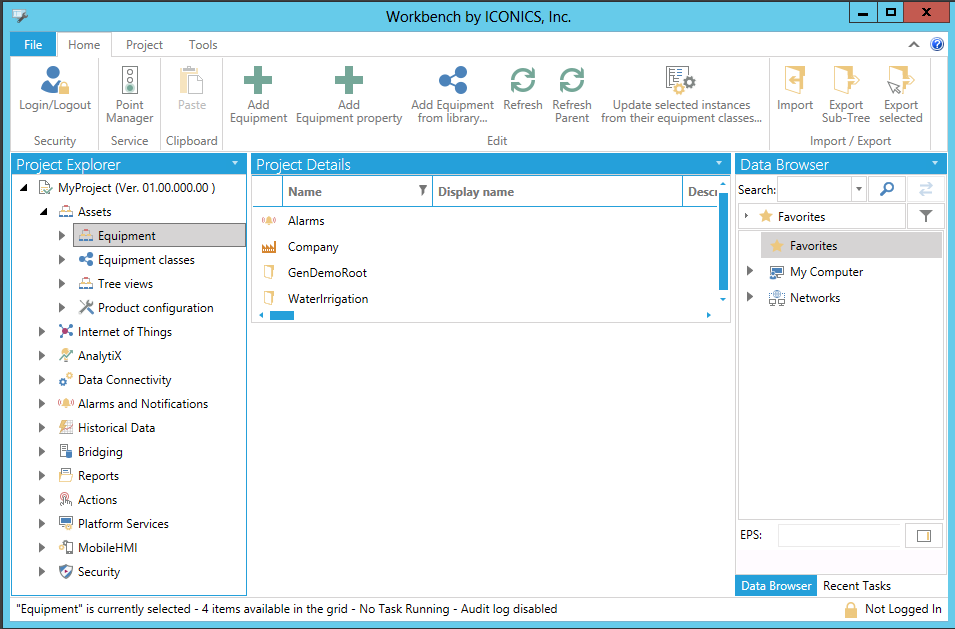The image size is (955, 629).
Task: Open the File menu
Action: click(33, 45)
